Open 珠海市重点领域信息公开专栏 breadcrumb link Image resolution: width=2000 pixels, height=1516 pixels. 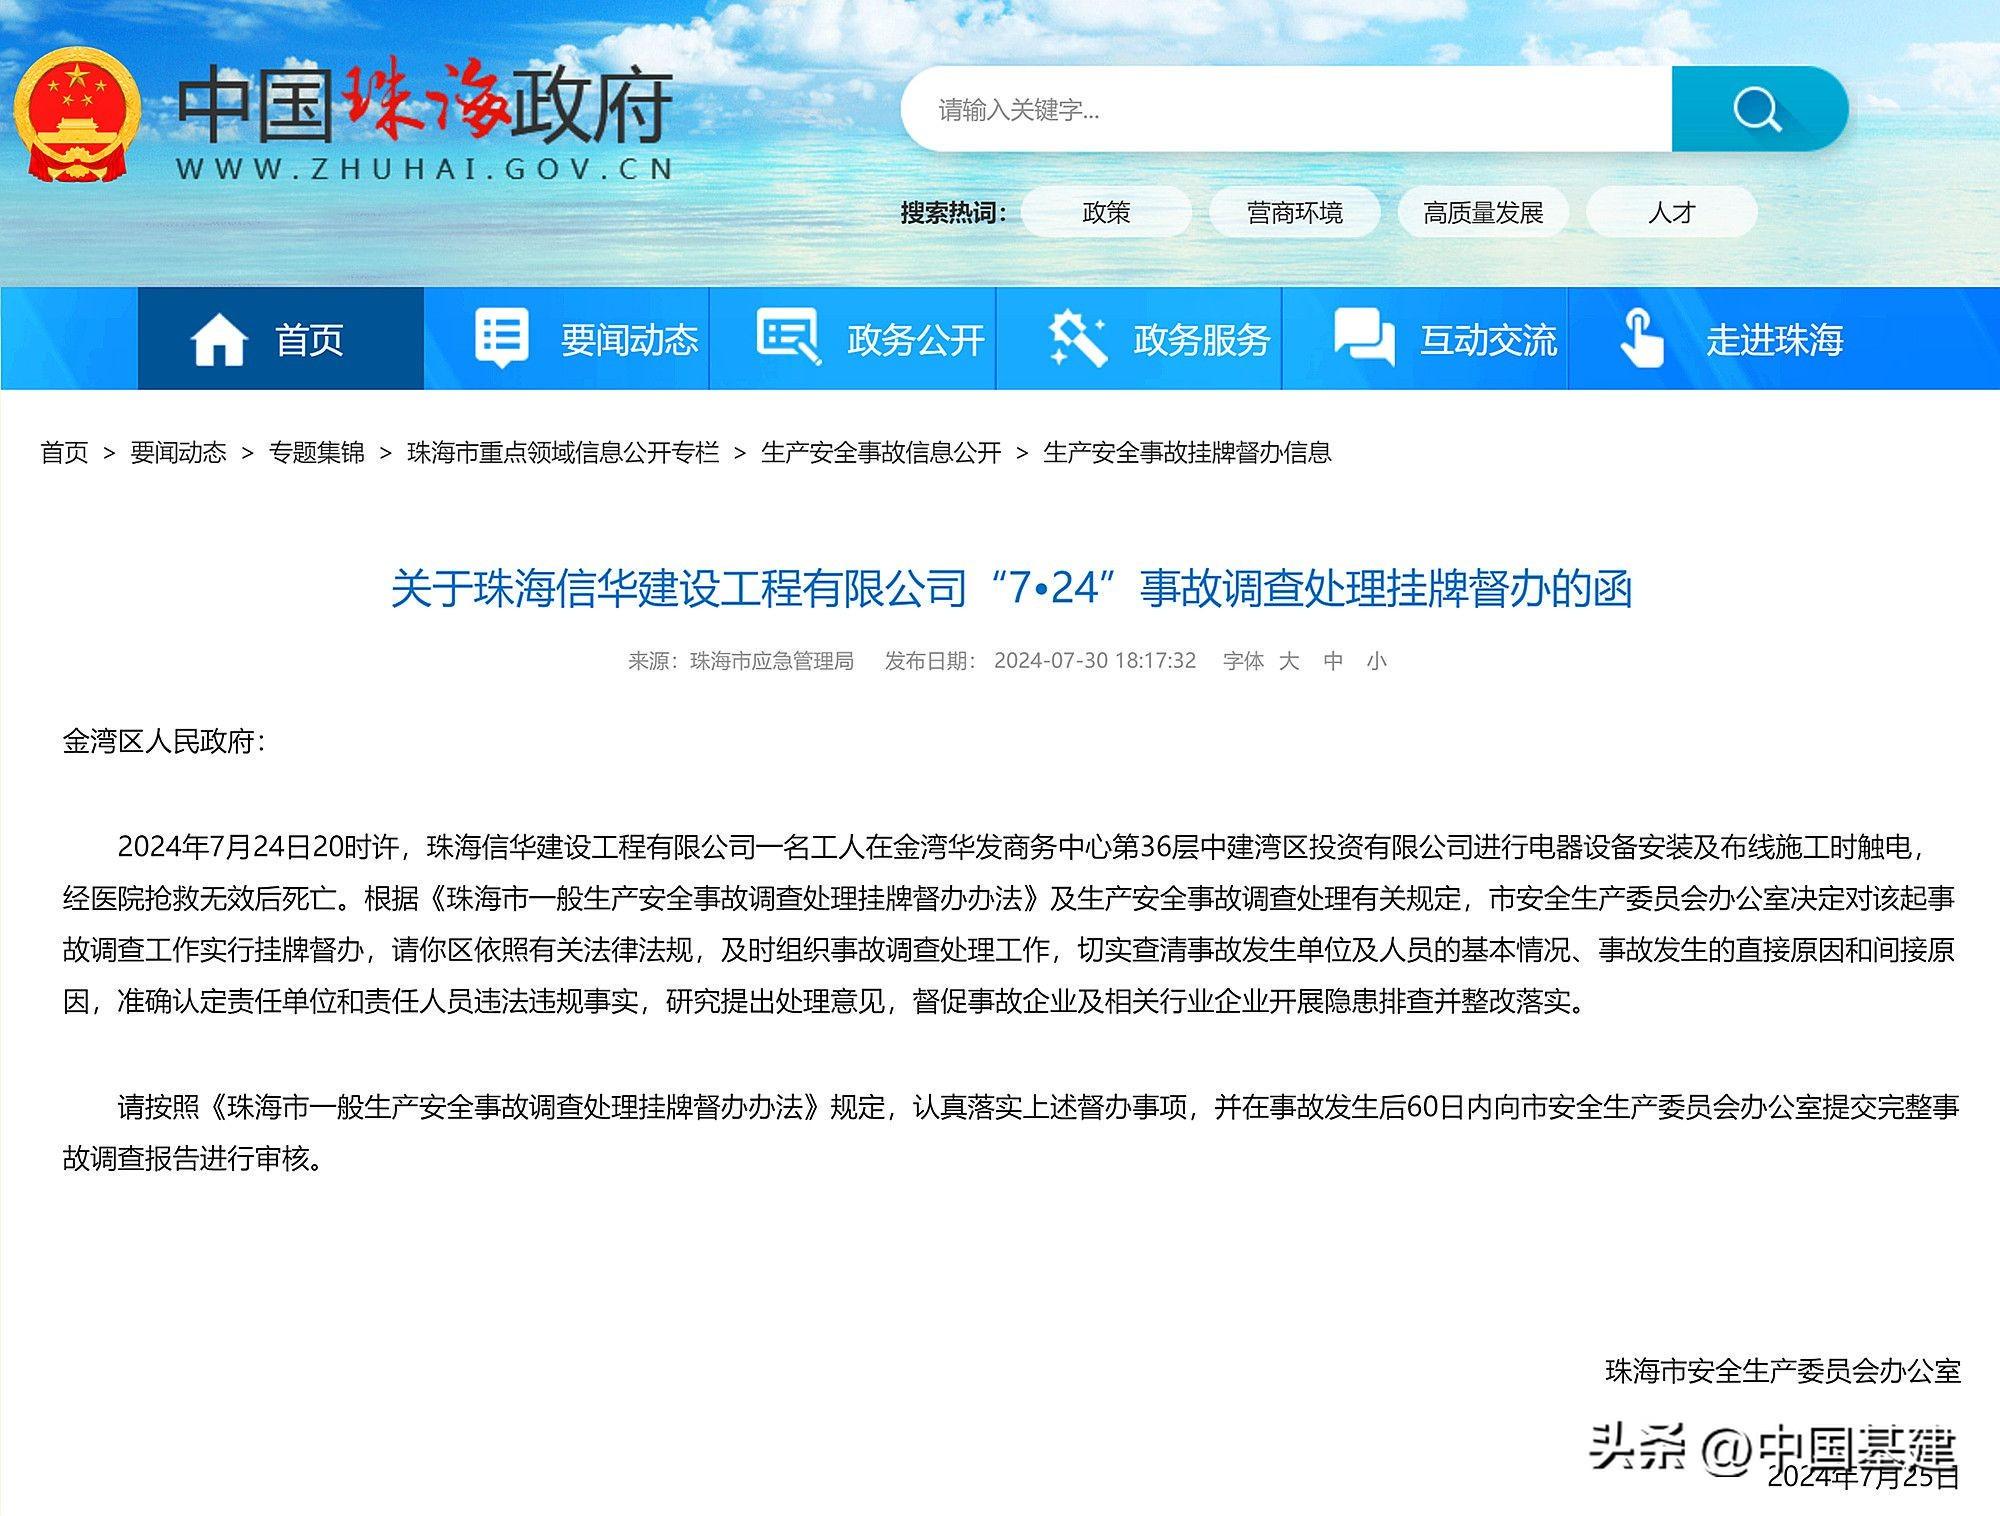563,453
